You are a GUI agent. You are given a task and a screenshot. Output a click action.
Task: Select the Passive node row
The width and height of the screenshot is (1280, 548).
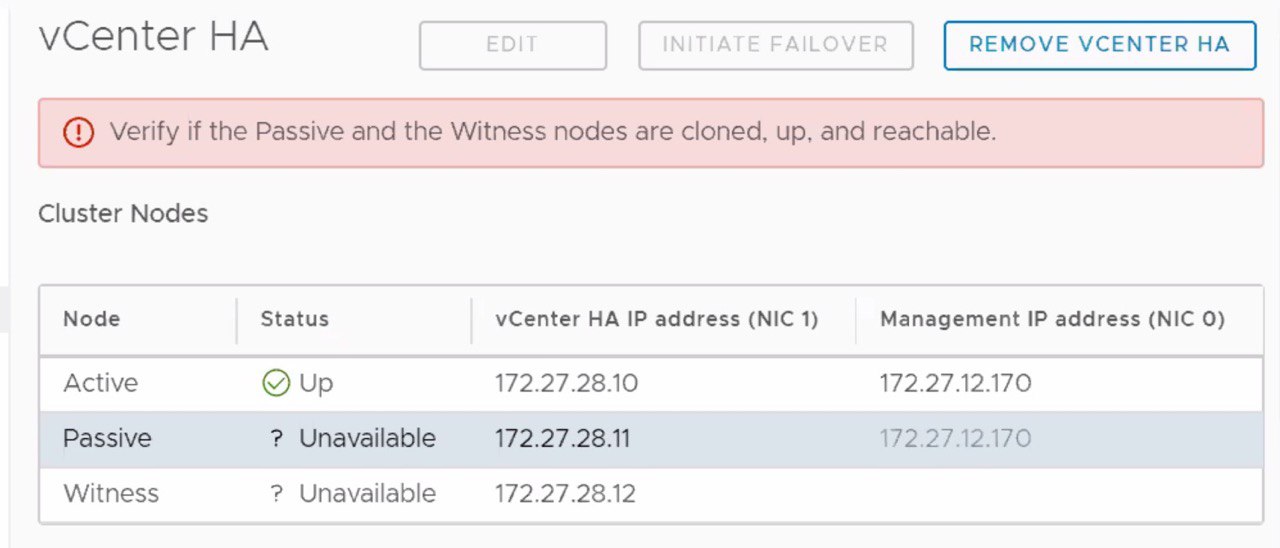coord(651,439)
